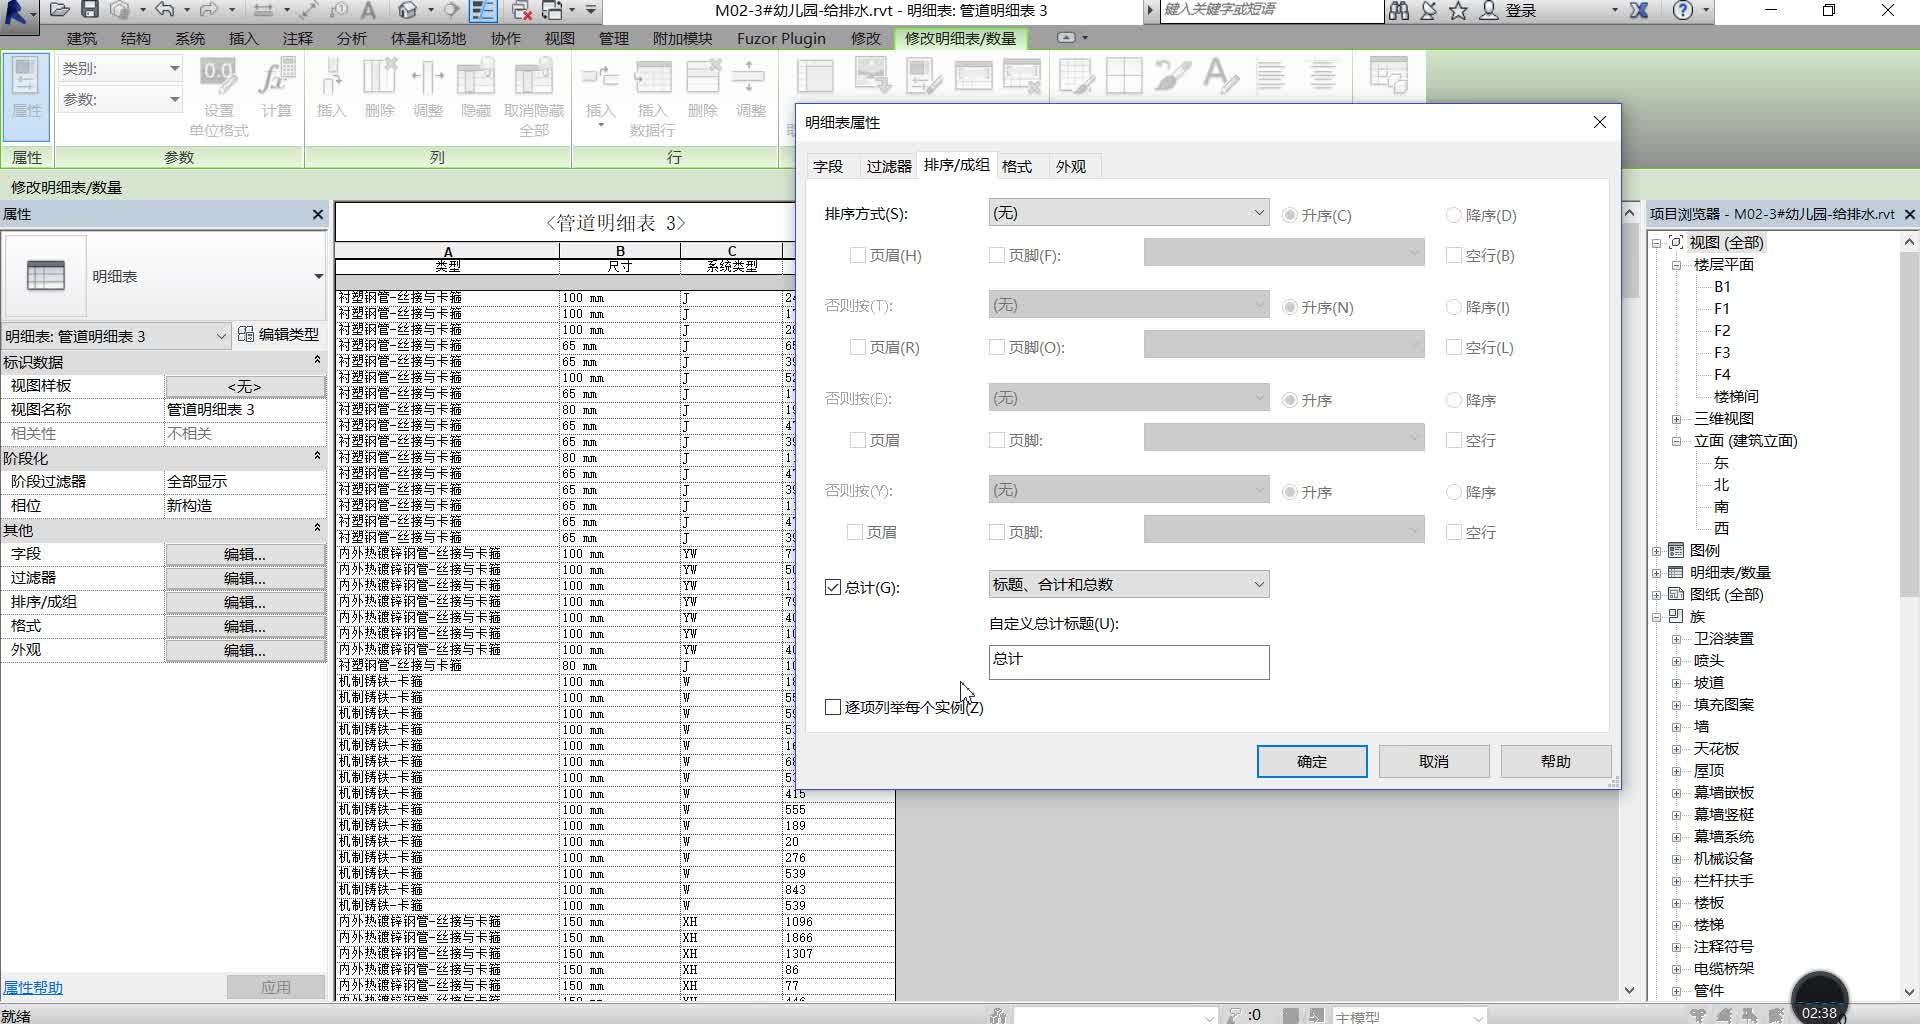Open the 总计 totals display dropdown
Viewport: 1920px width, 1024px height.
pyautogui.click(x=1128, y=584)
